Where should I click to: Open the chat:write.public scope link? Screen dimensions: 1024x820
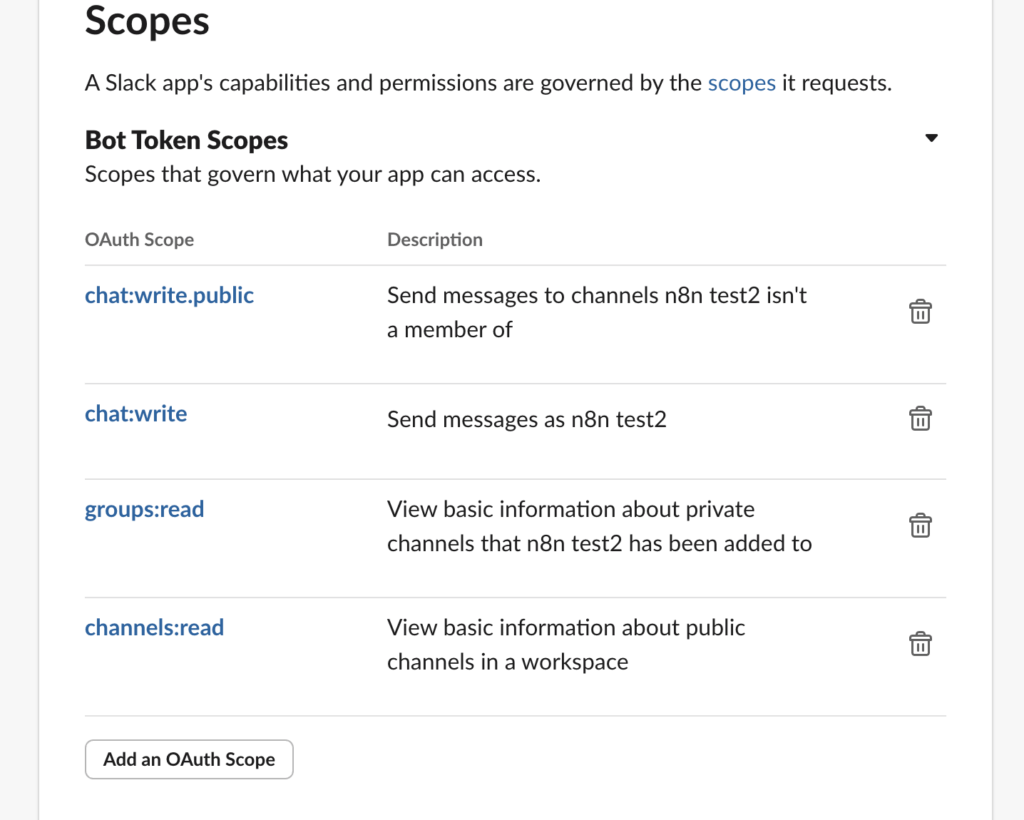click(x=169, y=296)
